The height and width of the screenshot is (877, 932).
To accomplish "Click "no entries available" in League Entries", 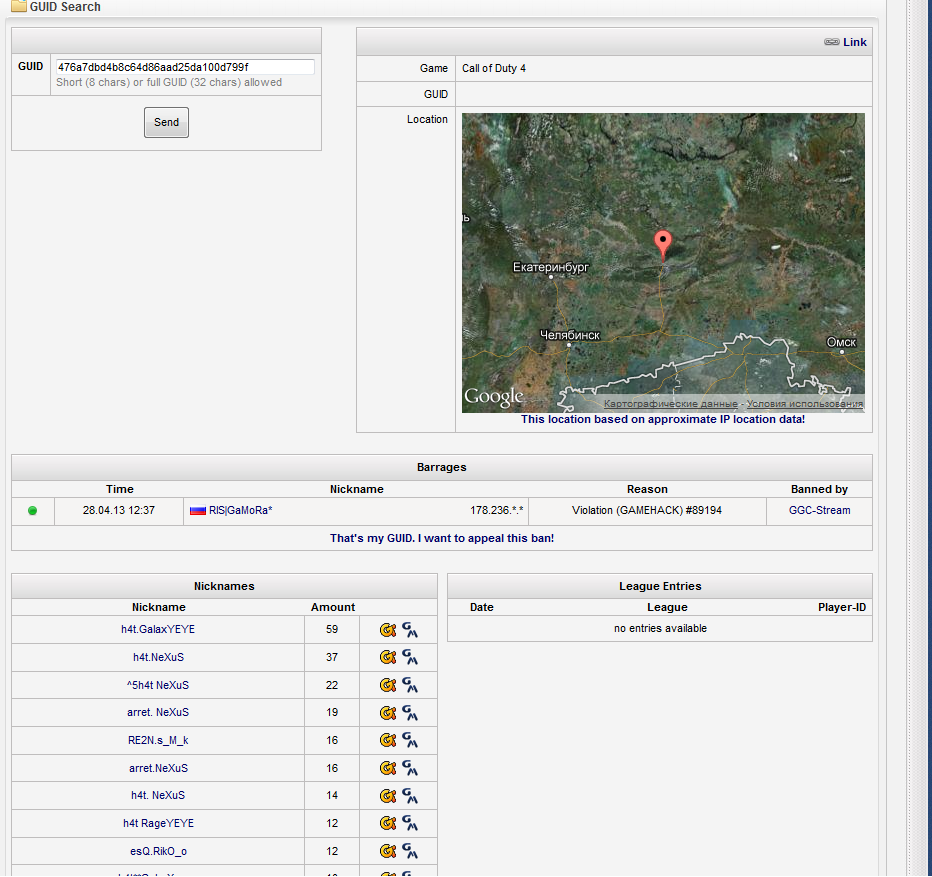I will (660, 628).
